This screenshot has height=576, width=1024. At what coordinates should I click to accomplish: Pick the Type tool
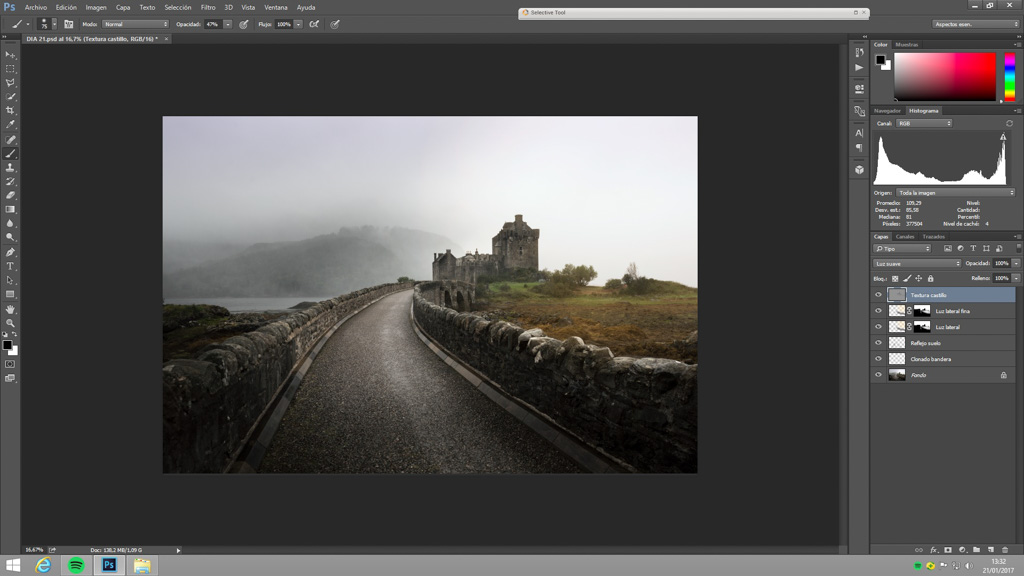coord(10,266)
